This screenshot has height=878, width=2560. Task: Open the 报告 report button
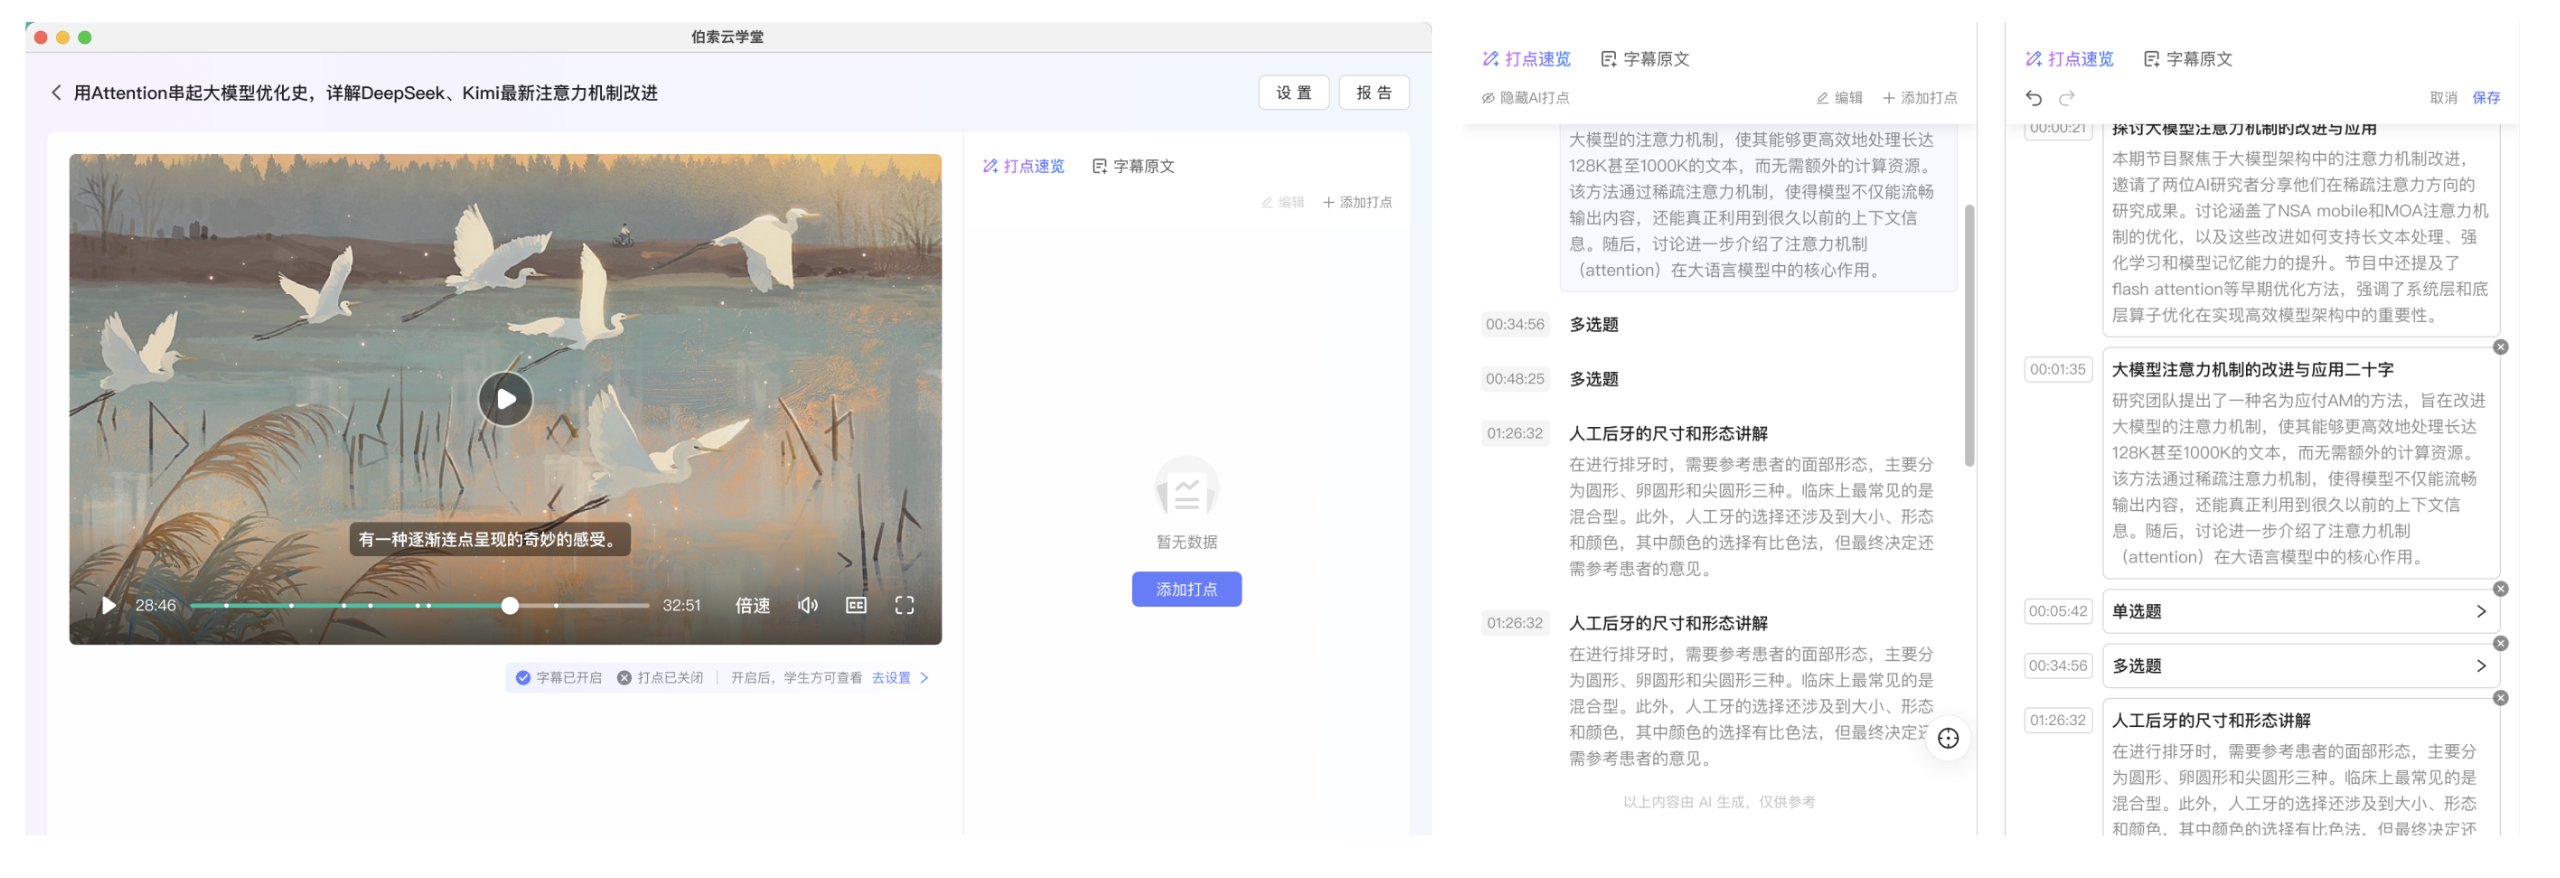(1373, 93)
